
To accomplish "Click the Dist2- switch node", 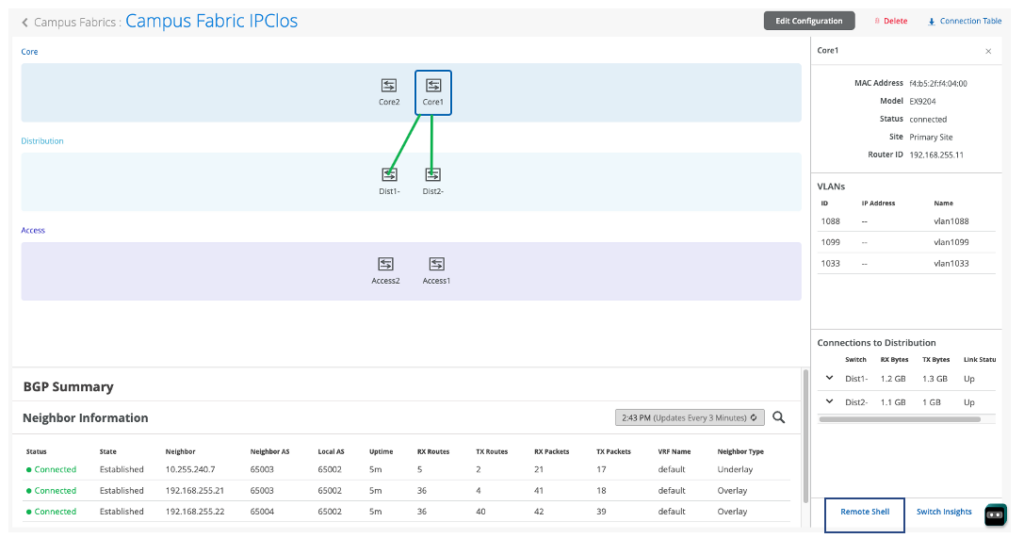I will click(433, 175).
